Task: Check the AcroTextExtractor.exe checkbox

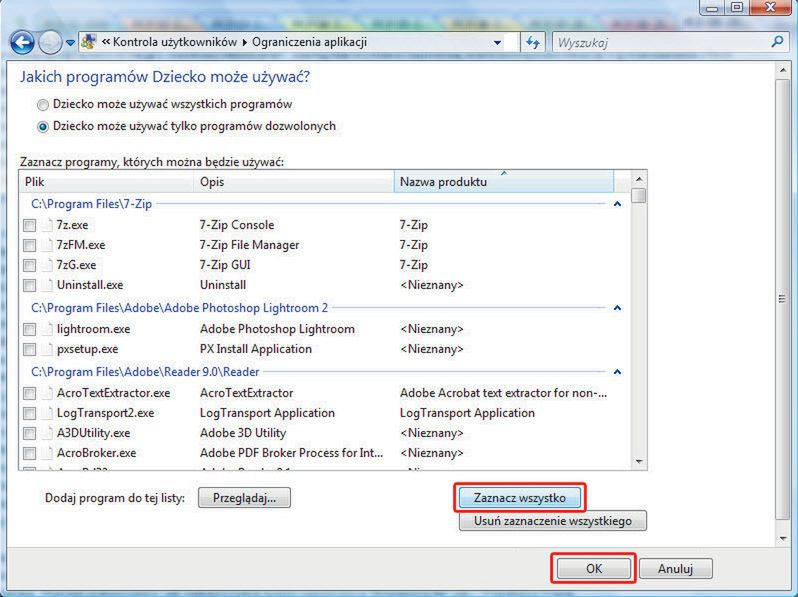Action: 30,393
